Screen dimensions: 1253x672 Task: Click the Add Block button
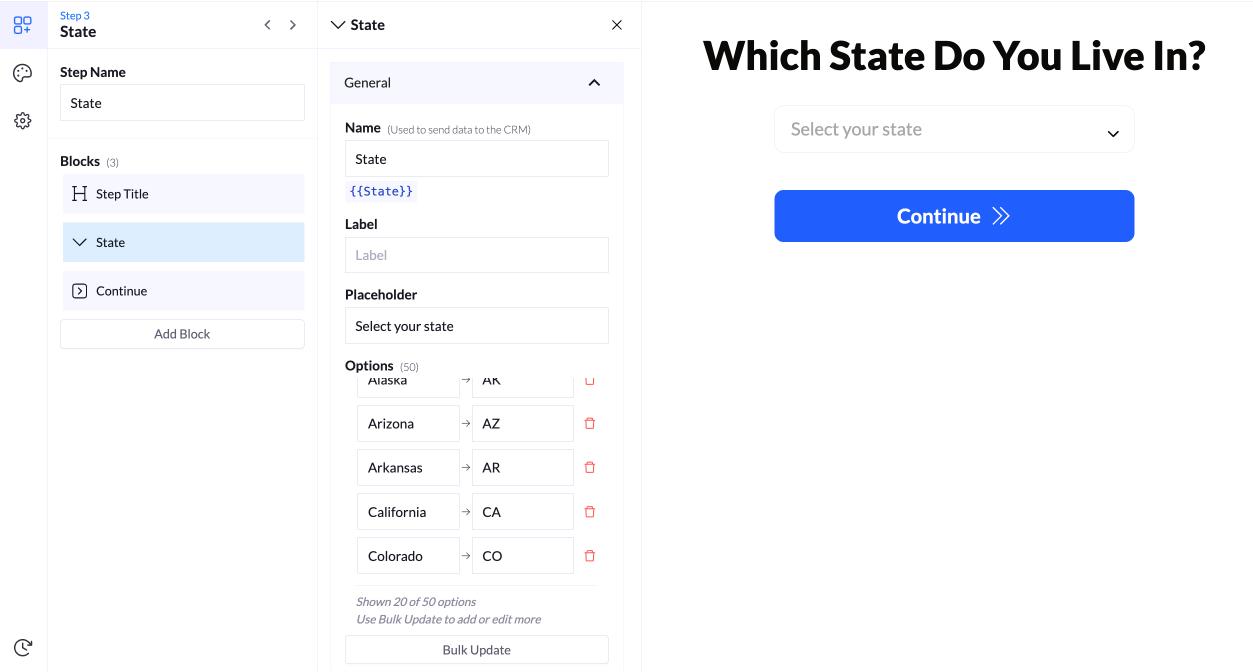pos(182,334)
